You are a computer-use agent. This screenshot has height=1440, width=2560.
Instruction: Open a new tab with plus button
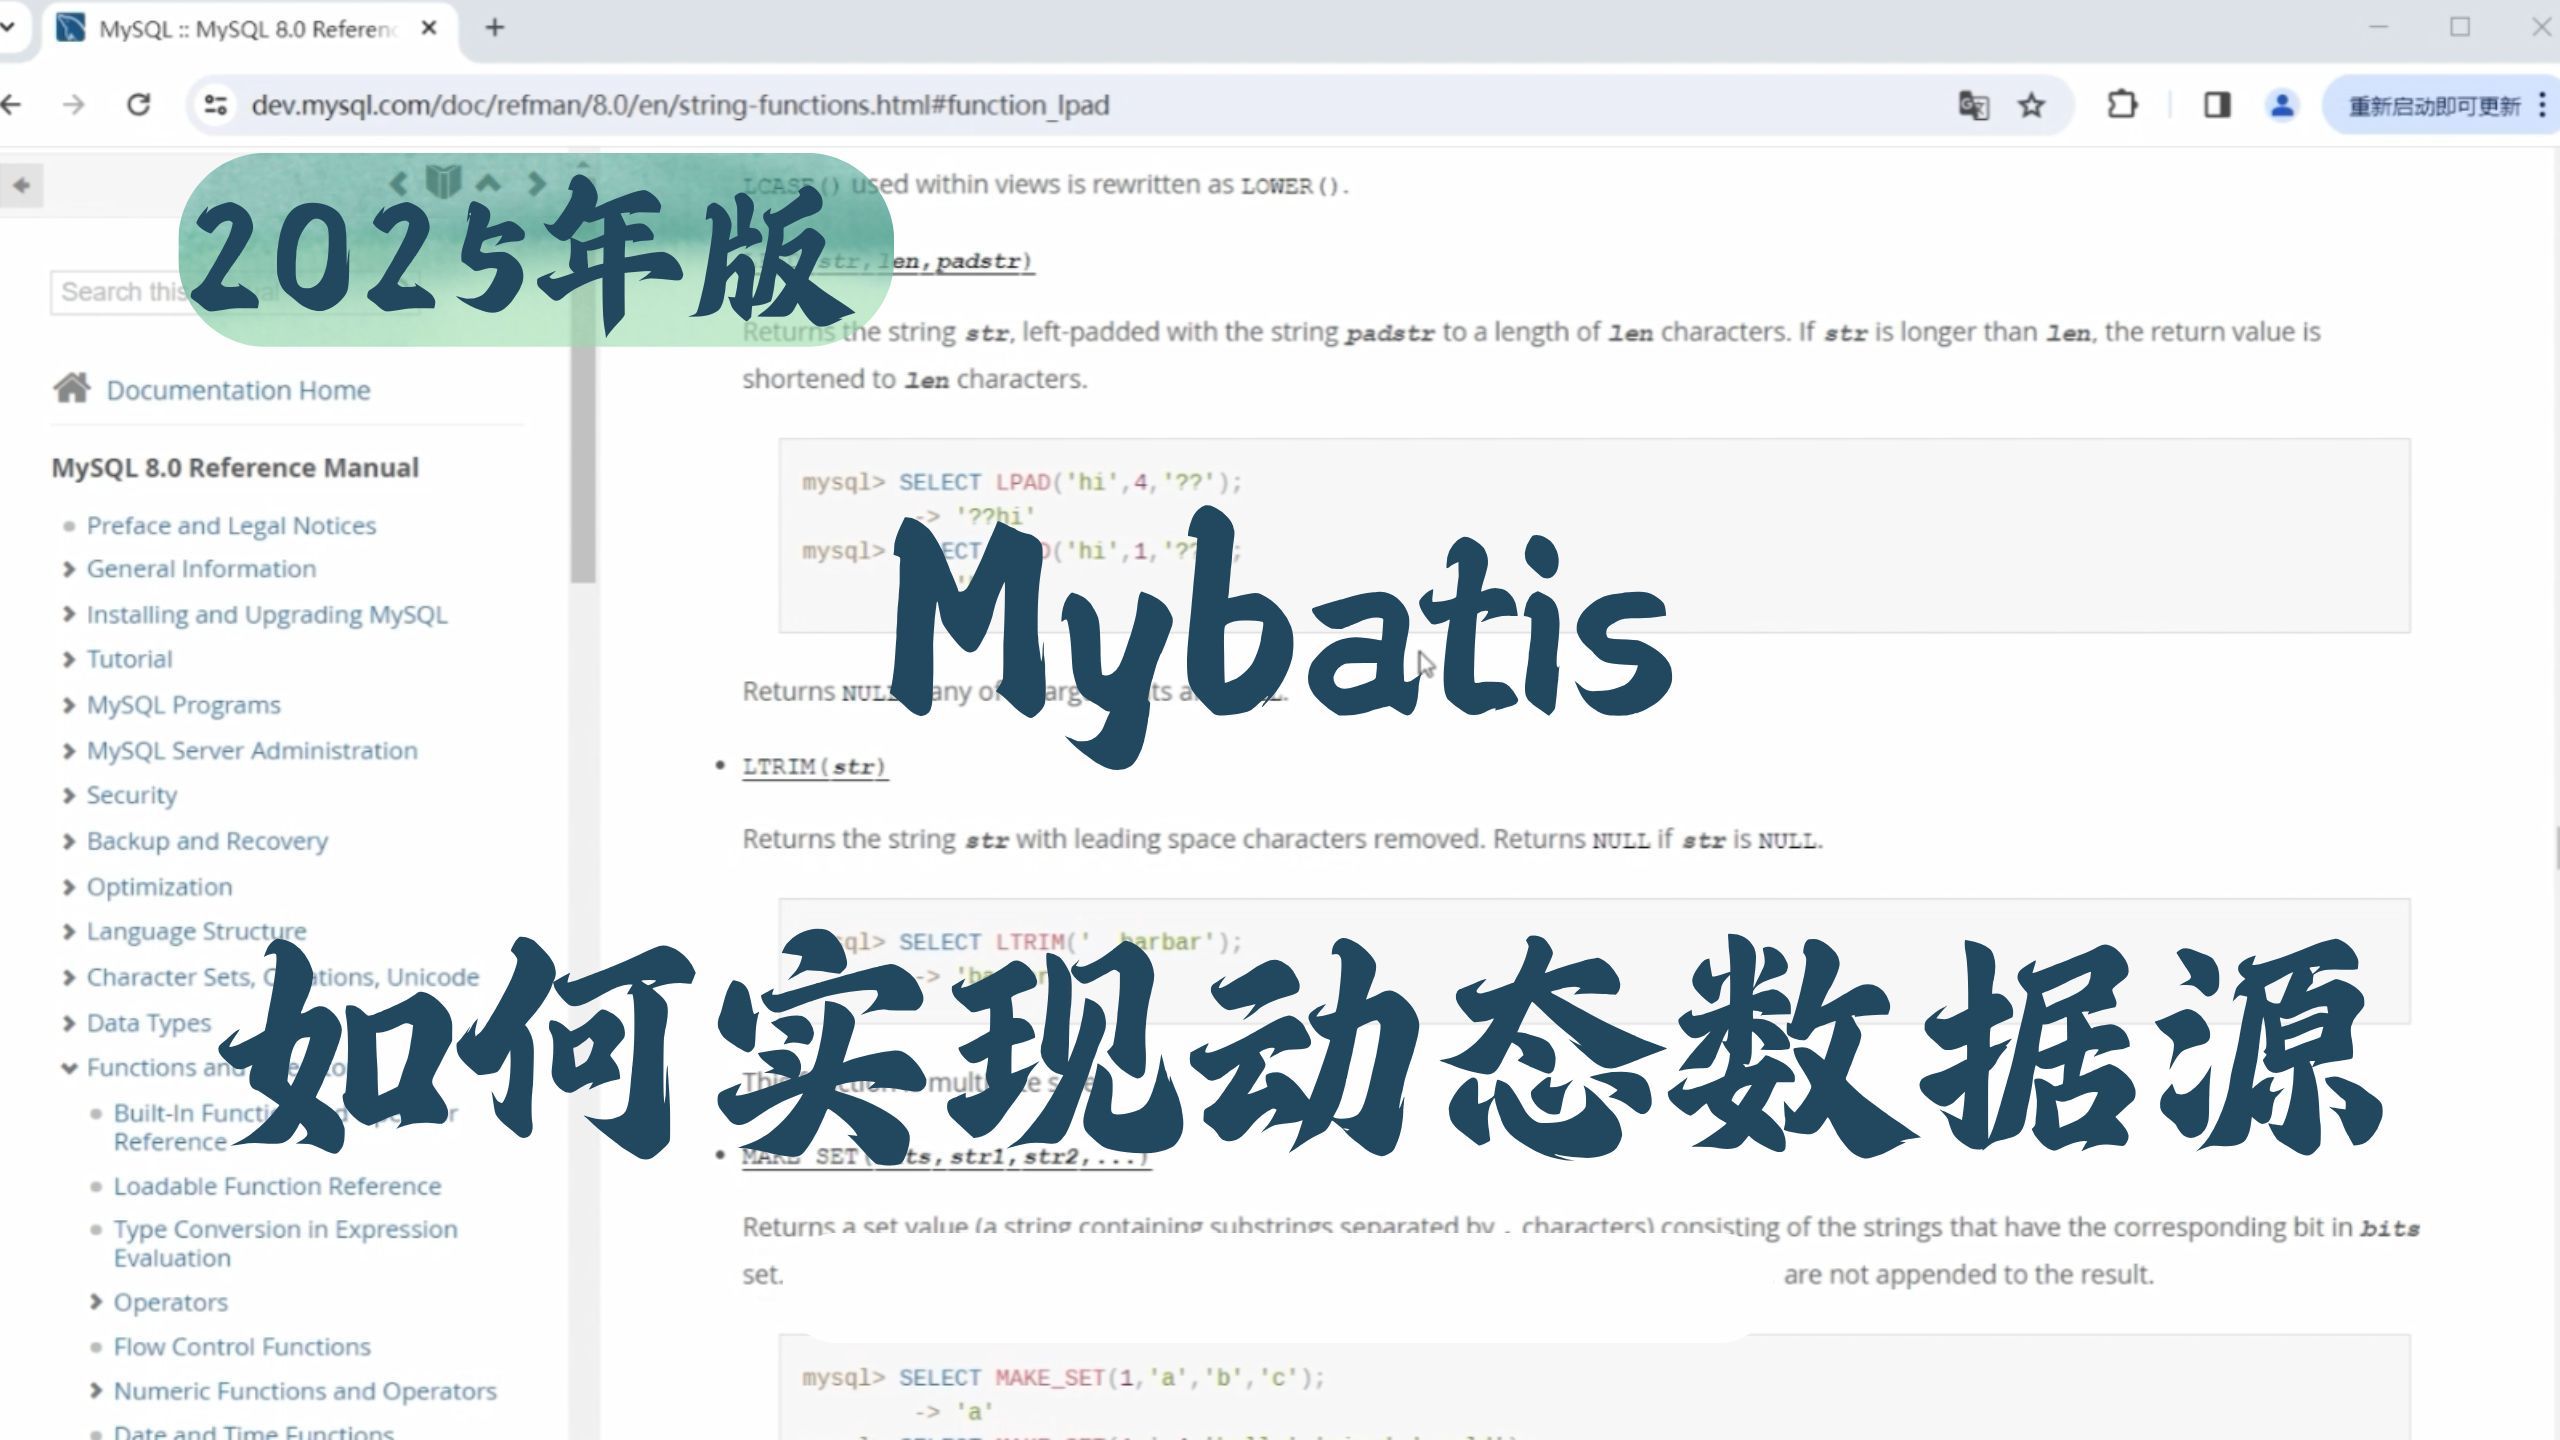click(x=494, y=28)
